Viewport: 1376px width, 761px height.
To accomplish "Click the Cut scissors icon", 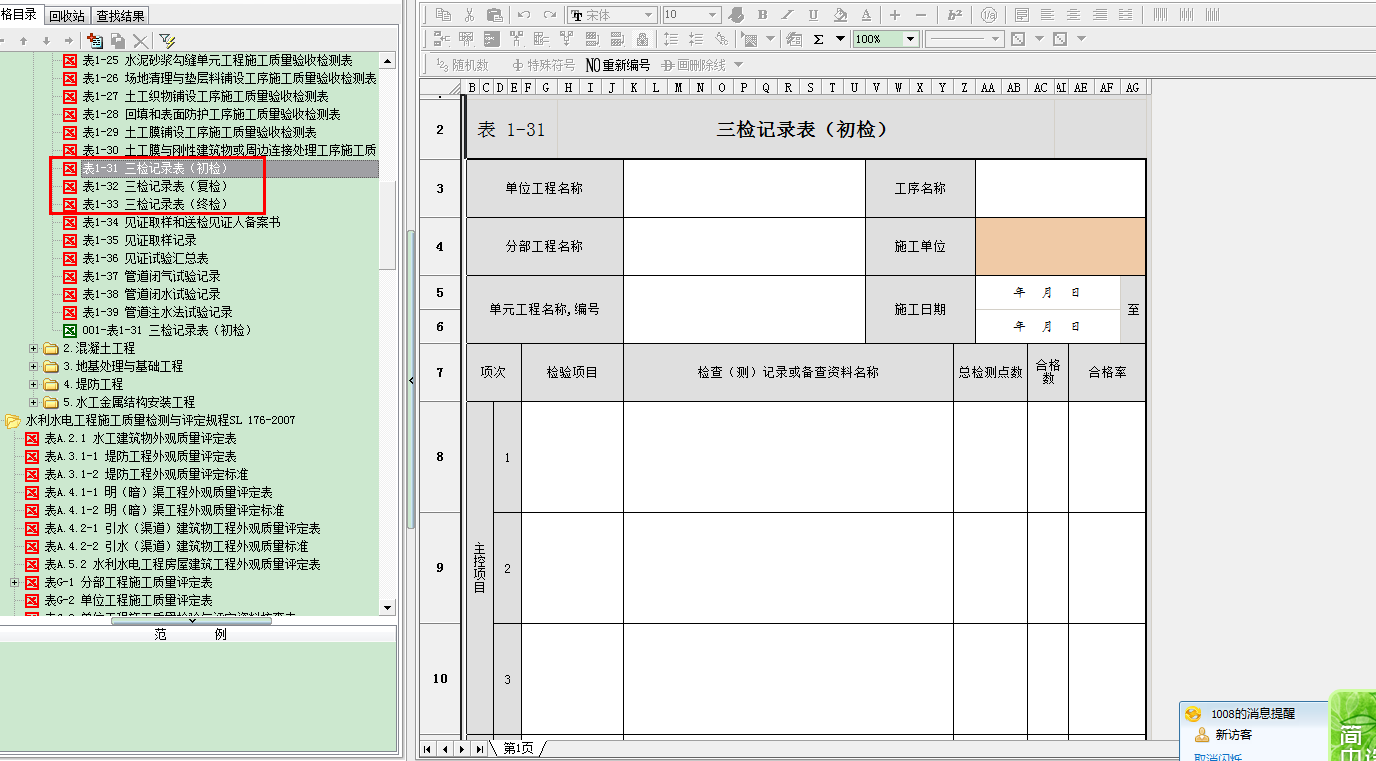I will [x=469, y=15].
